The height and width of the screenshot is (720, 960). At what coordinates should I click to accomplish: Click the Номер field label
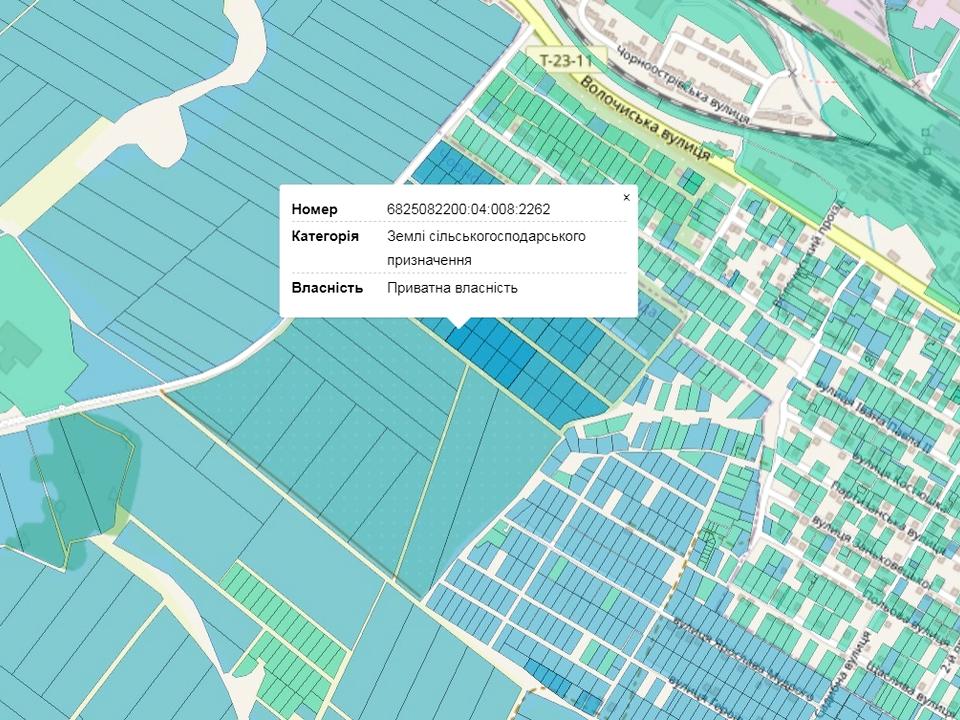[x=314, y=209]
